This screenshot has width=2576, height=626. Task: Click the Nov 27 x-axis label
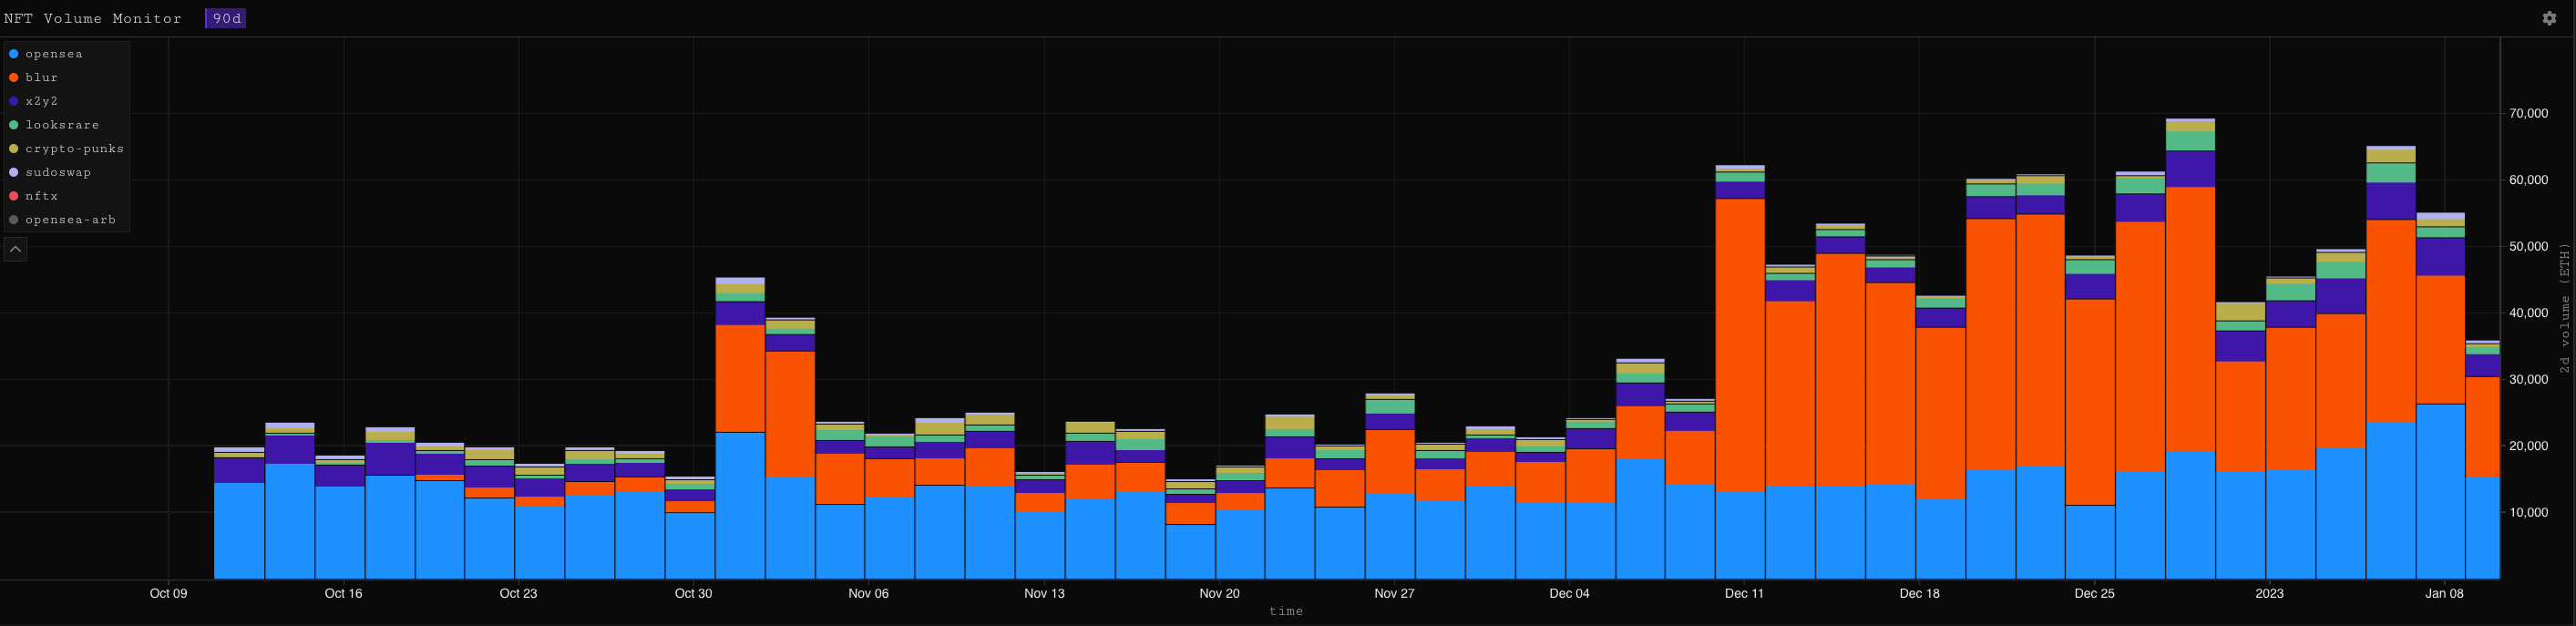tap(1394, 593)
